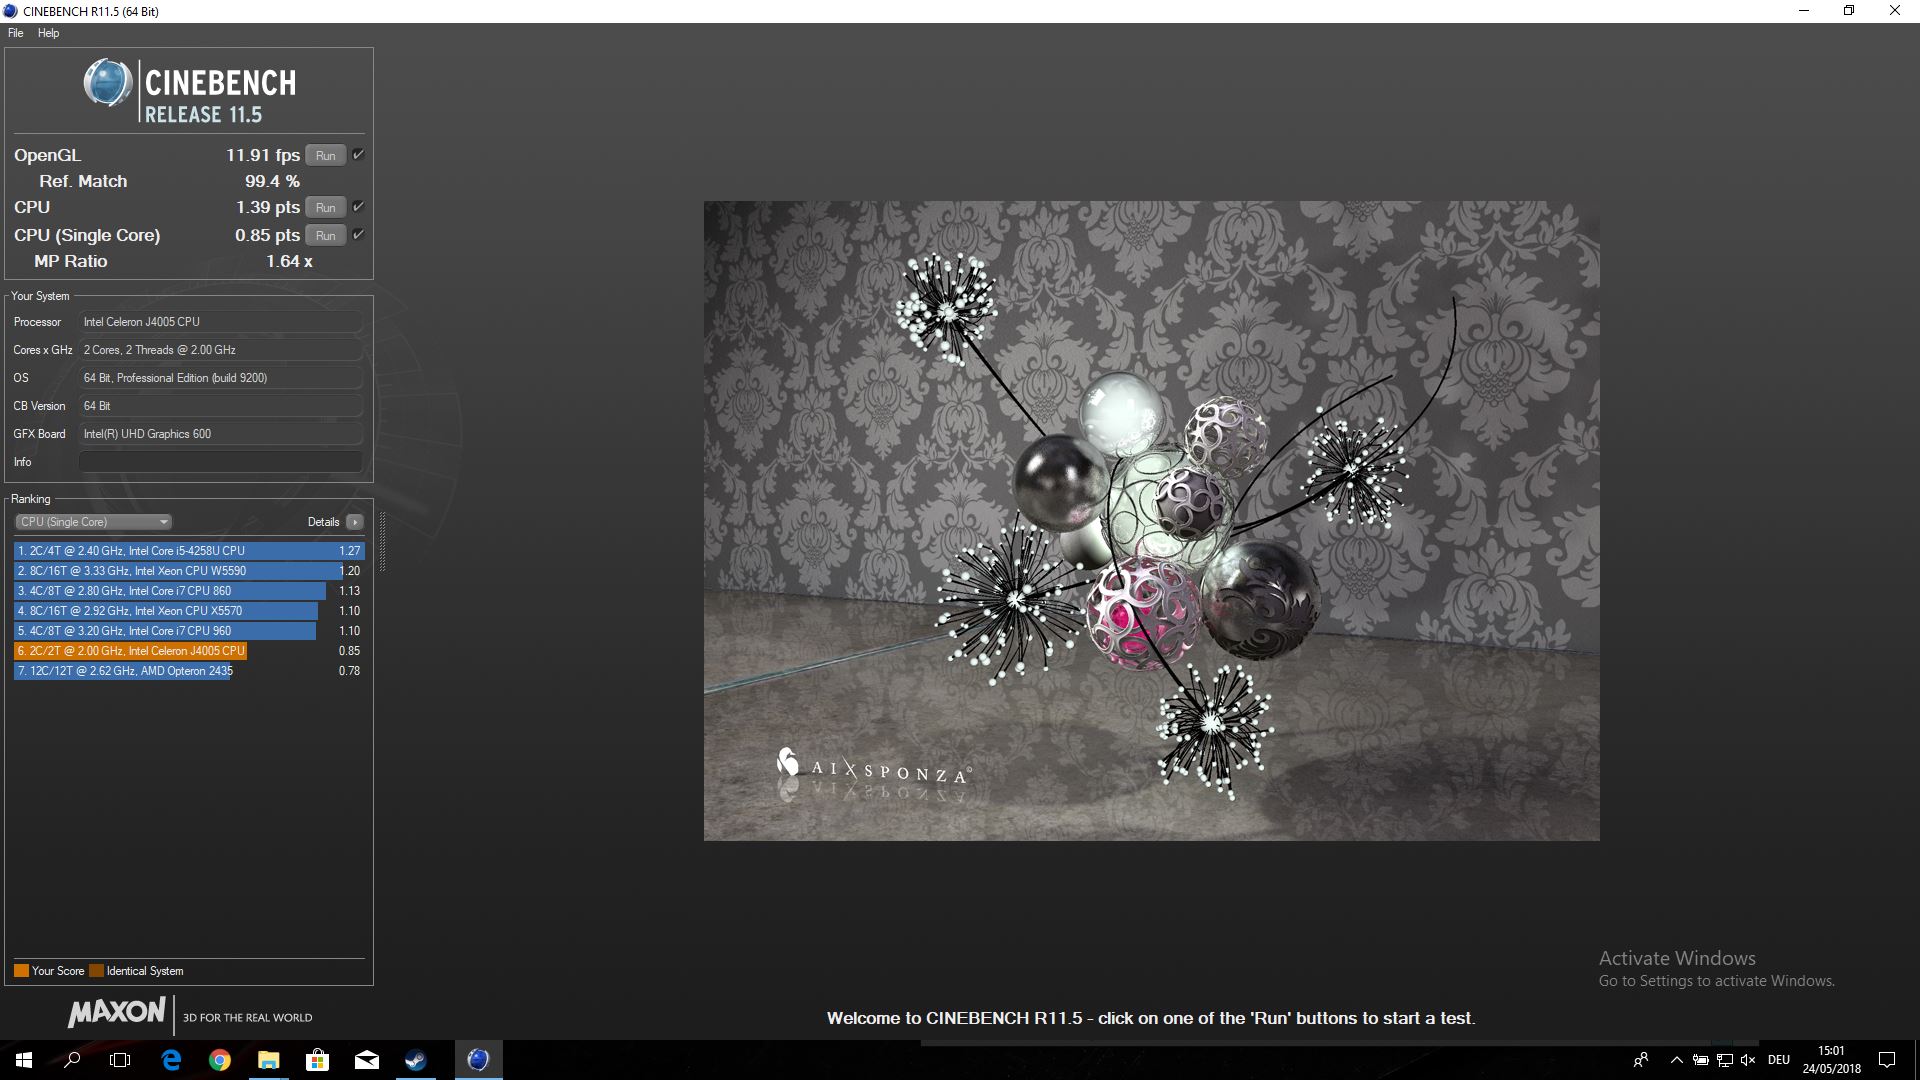
Task: Toggle the CPU test checkbox
Action: click(x=358, y=207)
